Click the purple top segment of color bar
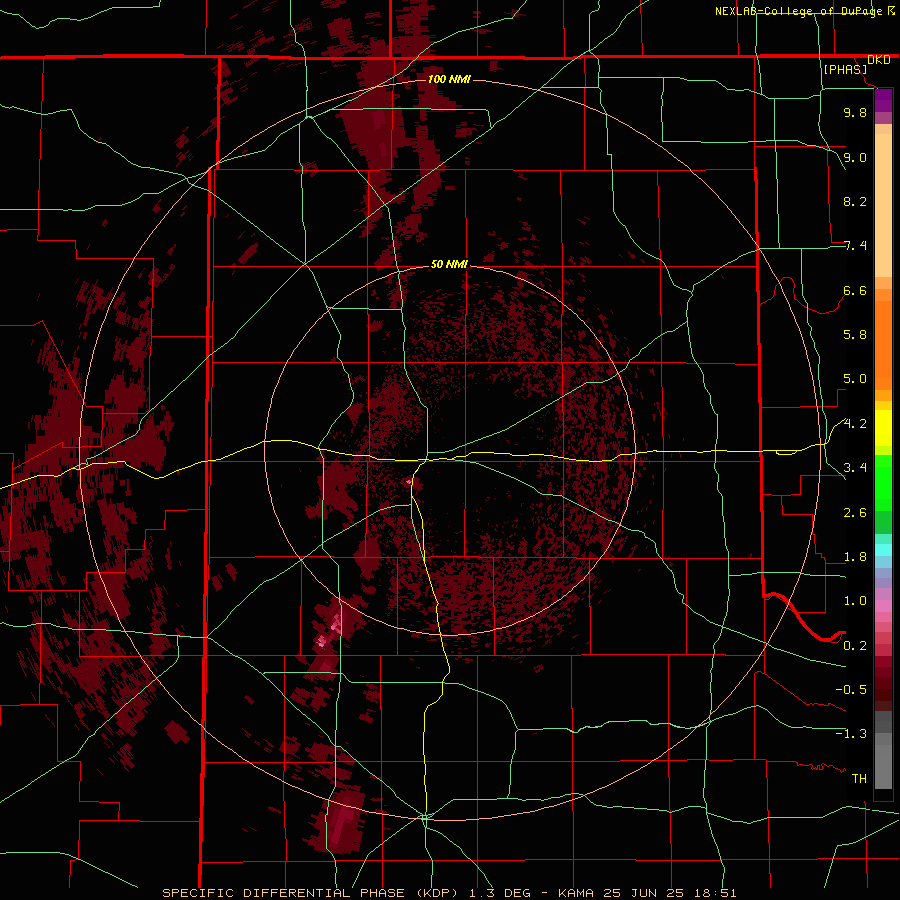The width and height of the screenshot is (900, 900). [883, 100]
